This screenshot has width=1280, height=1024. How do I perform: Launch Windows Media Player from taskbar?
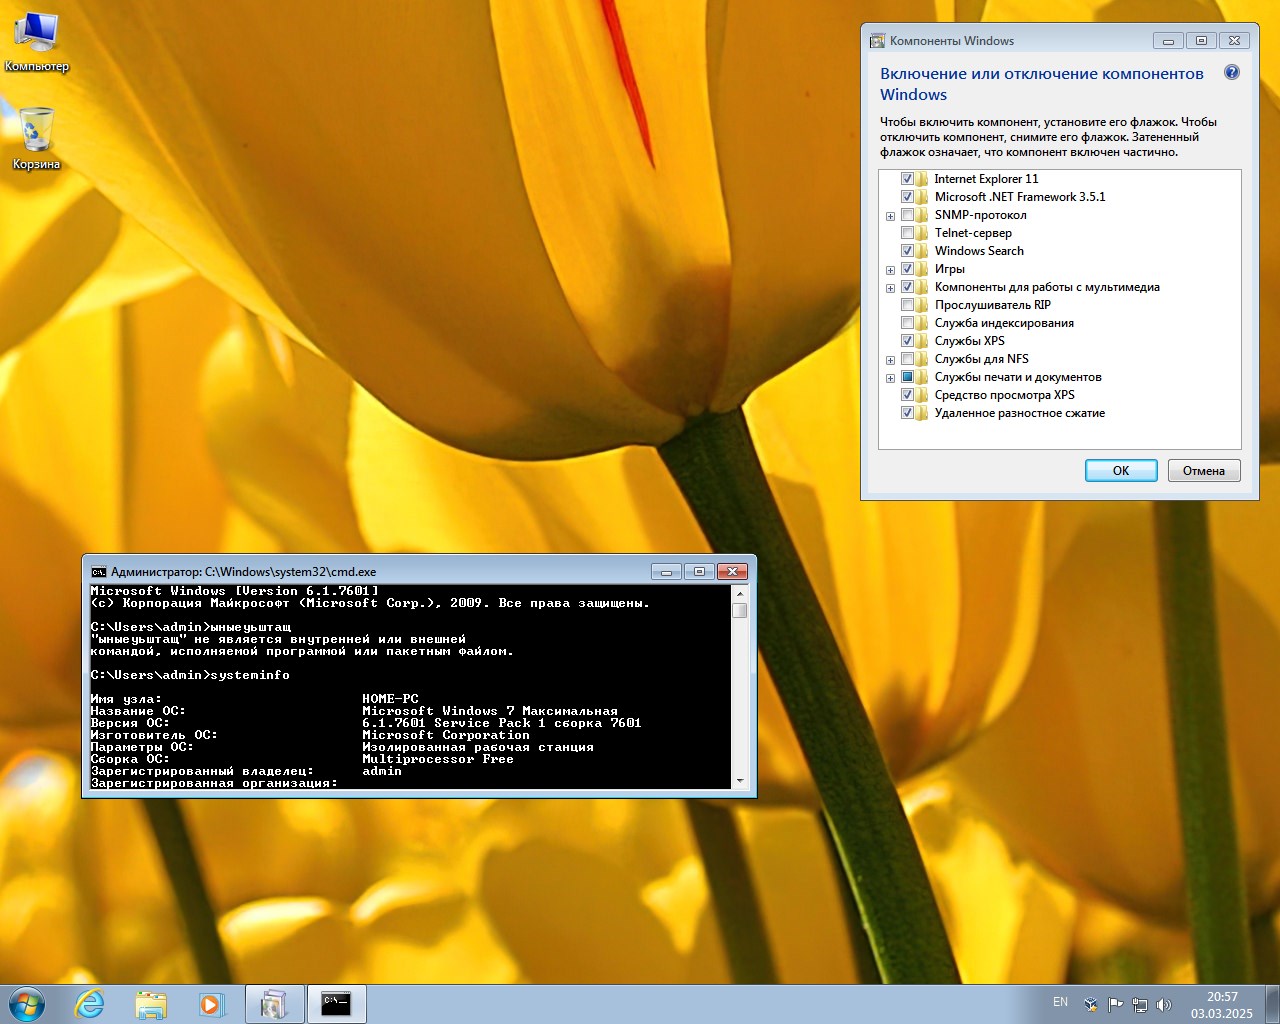(x=212, y=1004)
